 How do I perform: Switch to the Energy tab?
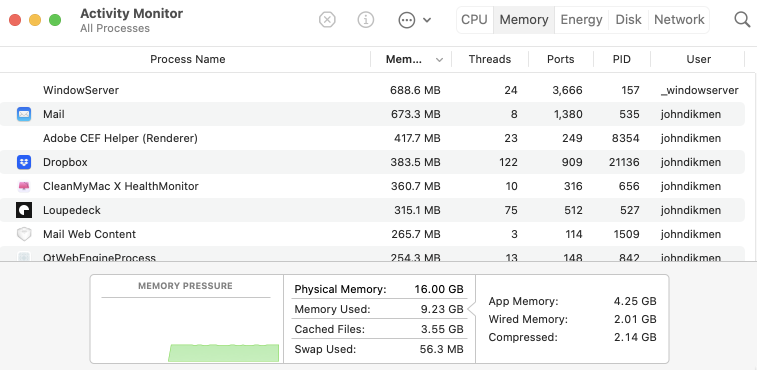tap(581, 20)
